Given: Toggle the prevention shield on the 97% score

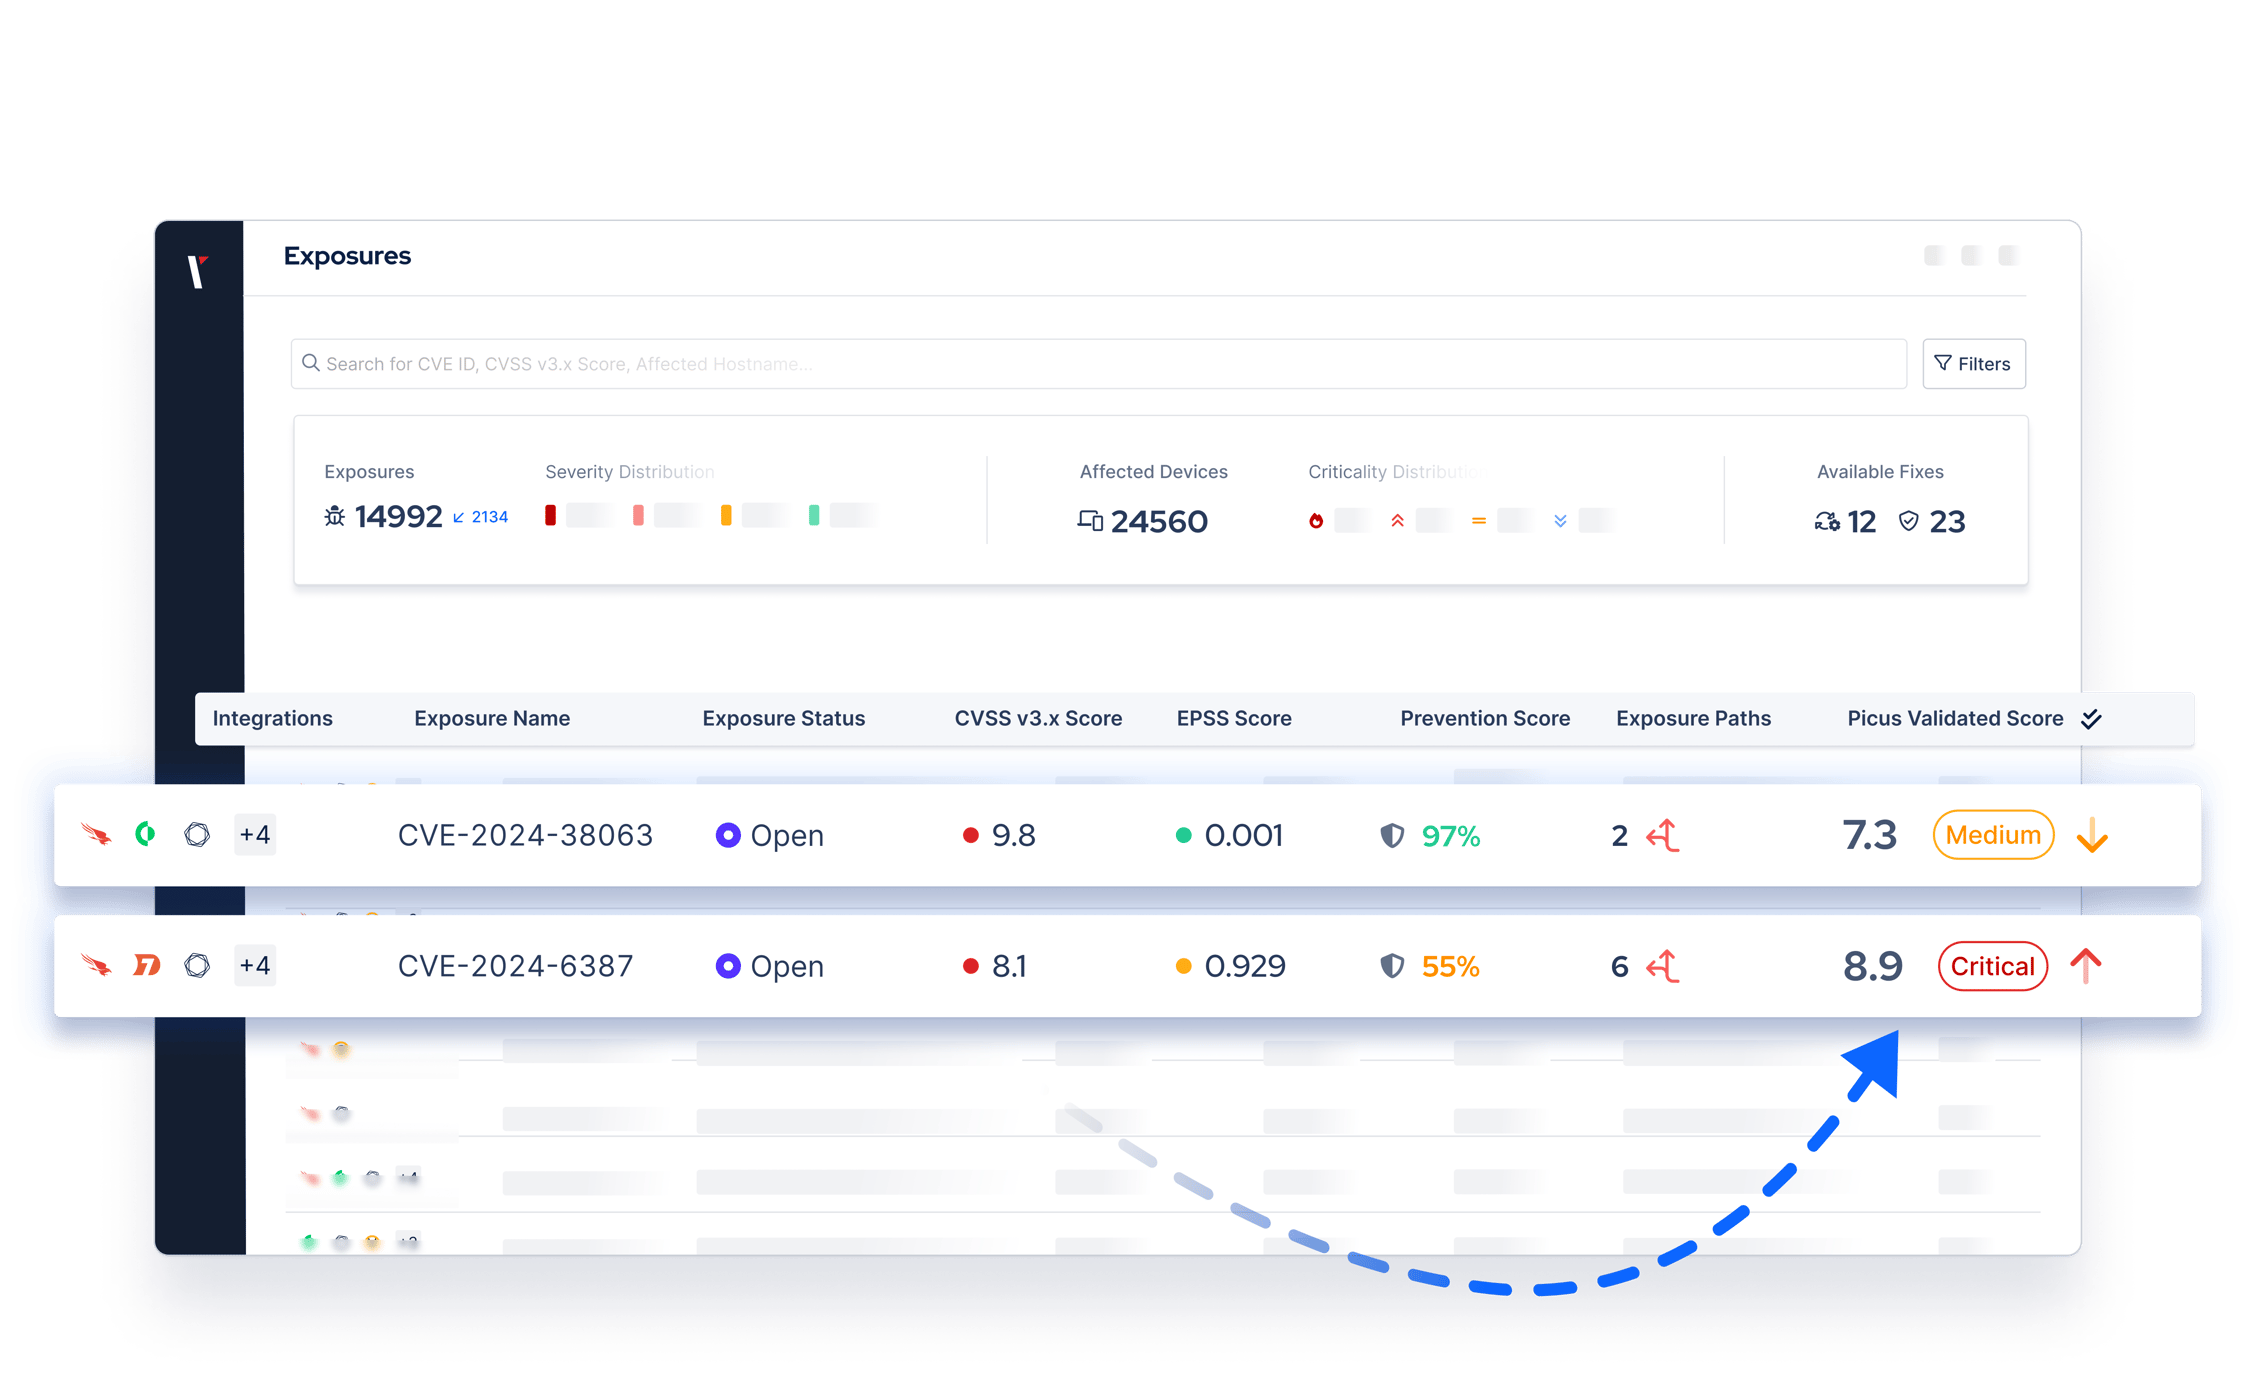Looking at the screenshot, I should click(1392, 836).
